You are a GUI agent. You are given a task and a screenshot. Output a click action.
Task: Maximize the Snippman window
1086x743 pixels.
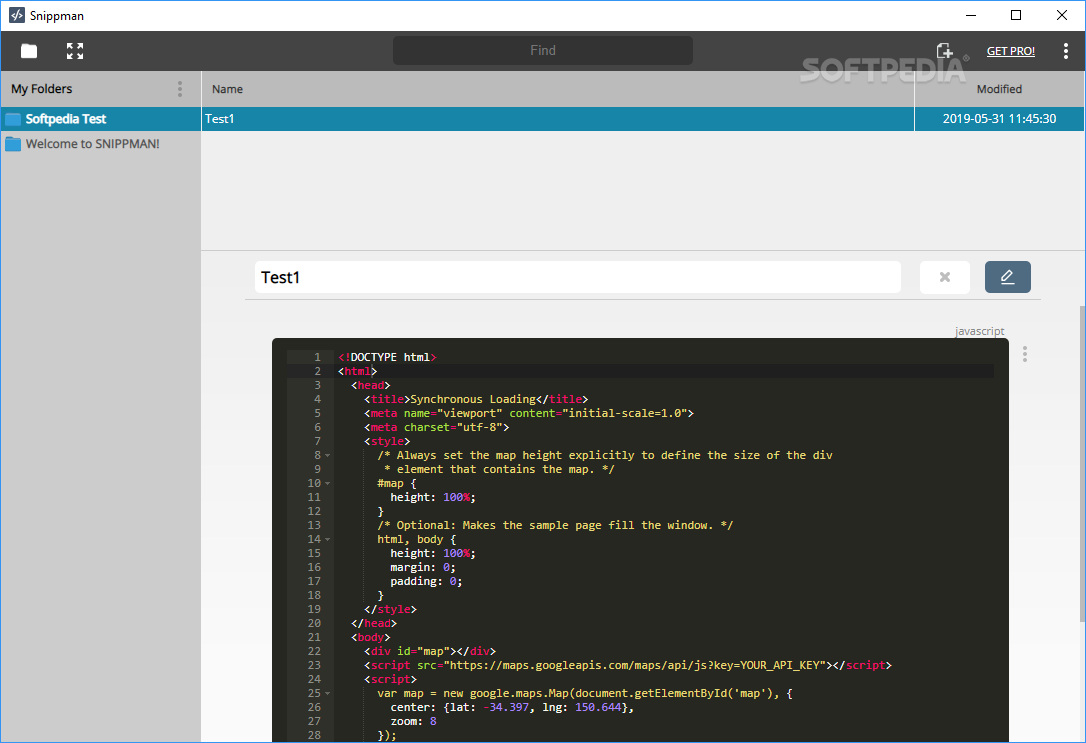click(x=1016, y=15)
